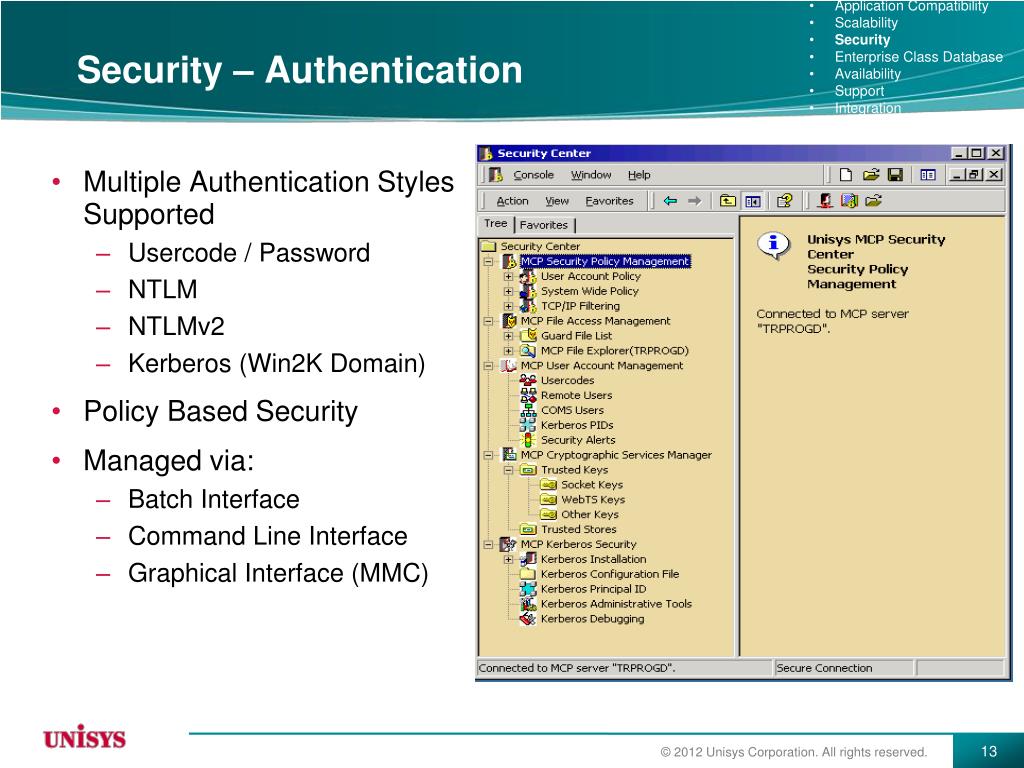Viewport: 1024px width, 768px height.
Task: Select MCP Security Policy Management label
Action: click(x=605, y=261)
